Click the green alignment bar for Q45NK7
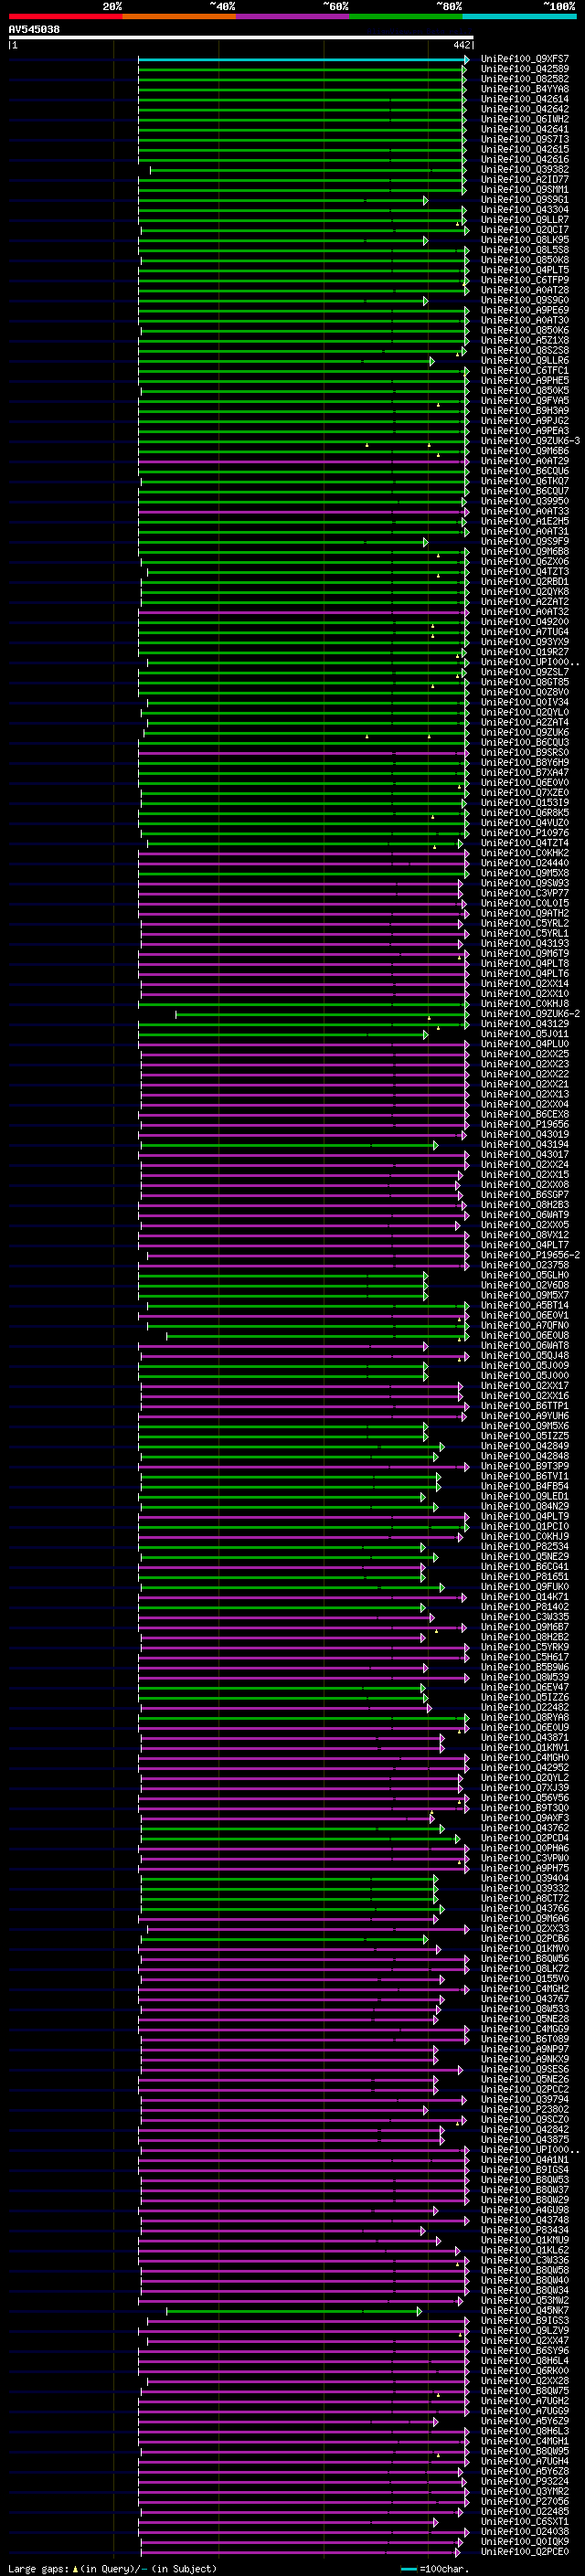 click(294, 2311)
